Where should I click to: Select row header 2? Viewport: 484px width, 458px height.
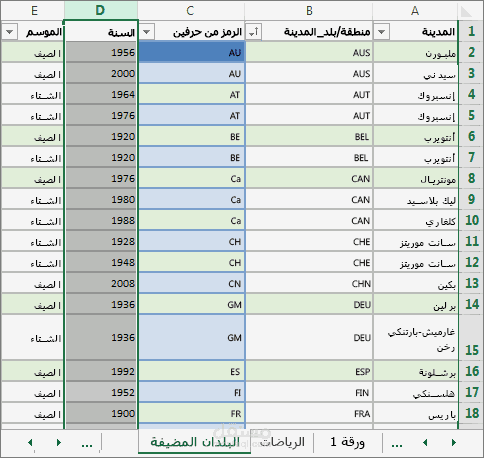471,52
